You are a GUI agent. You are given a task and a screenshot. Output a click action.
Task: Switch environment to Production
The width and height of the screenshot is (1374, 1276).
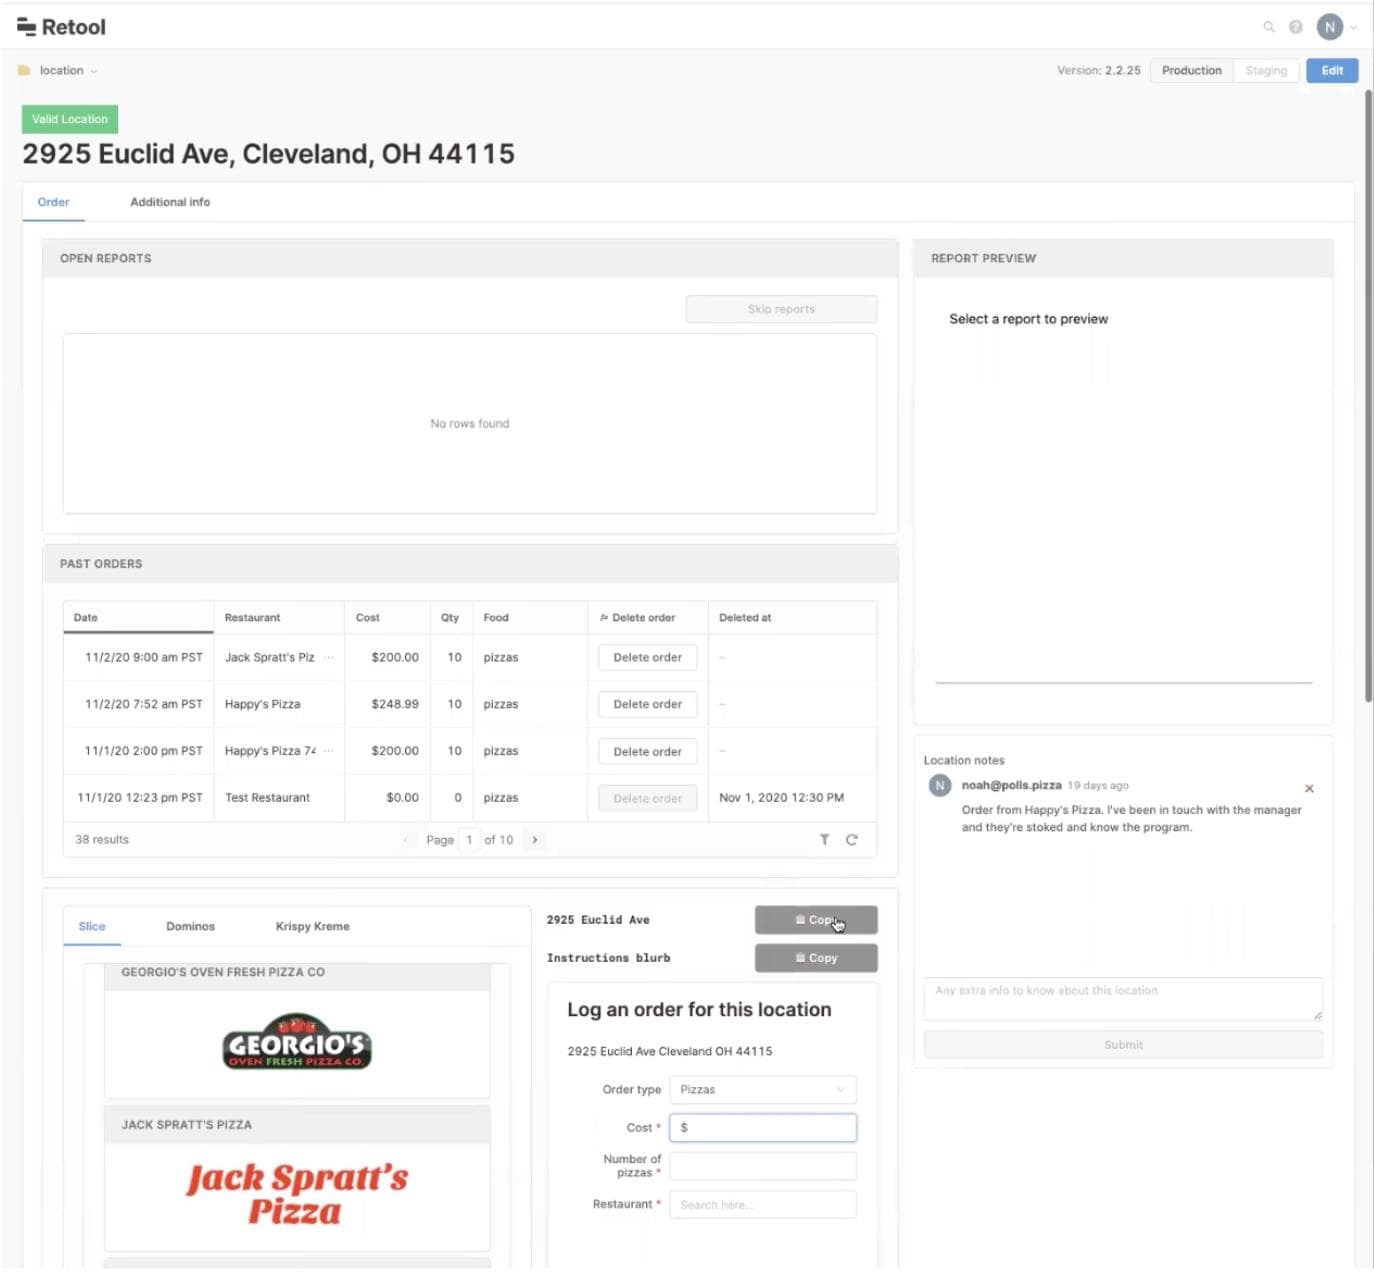(x=1191, y=71)
